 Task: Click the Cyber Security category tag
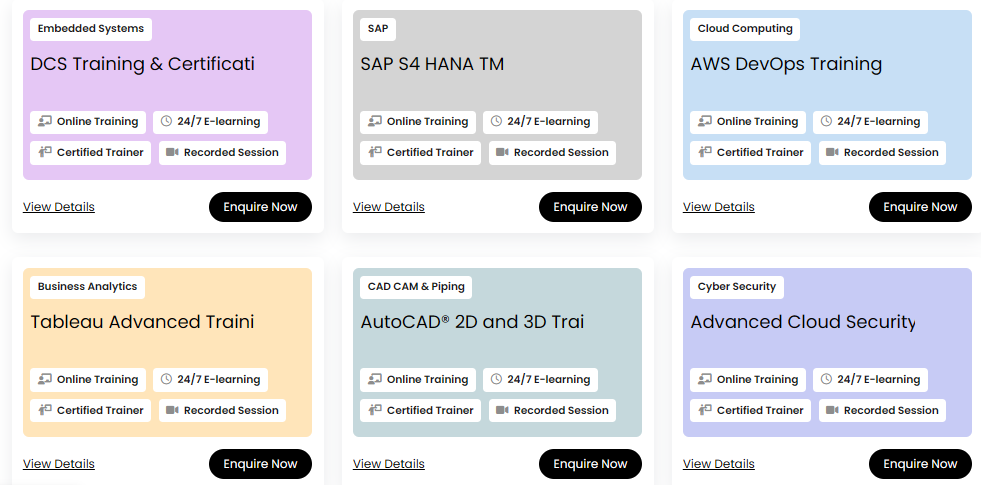[736, 287]
